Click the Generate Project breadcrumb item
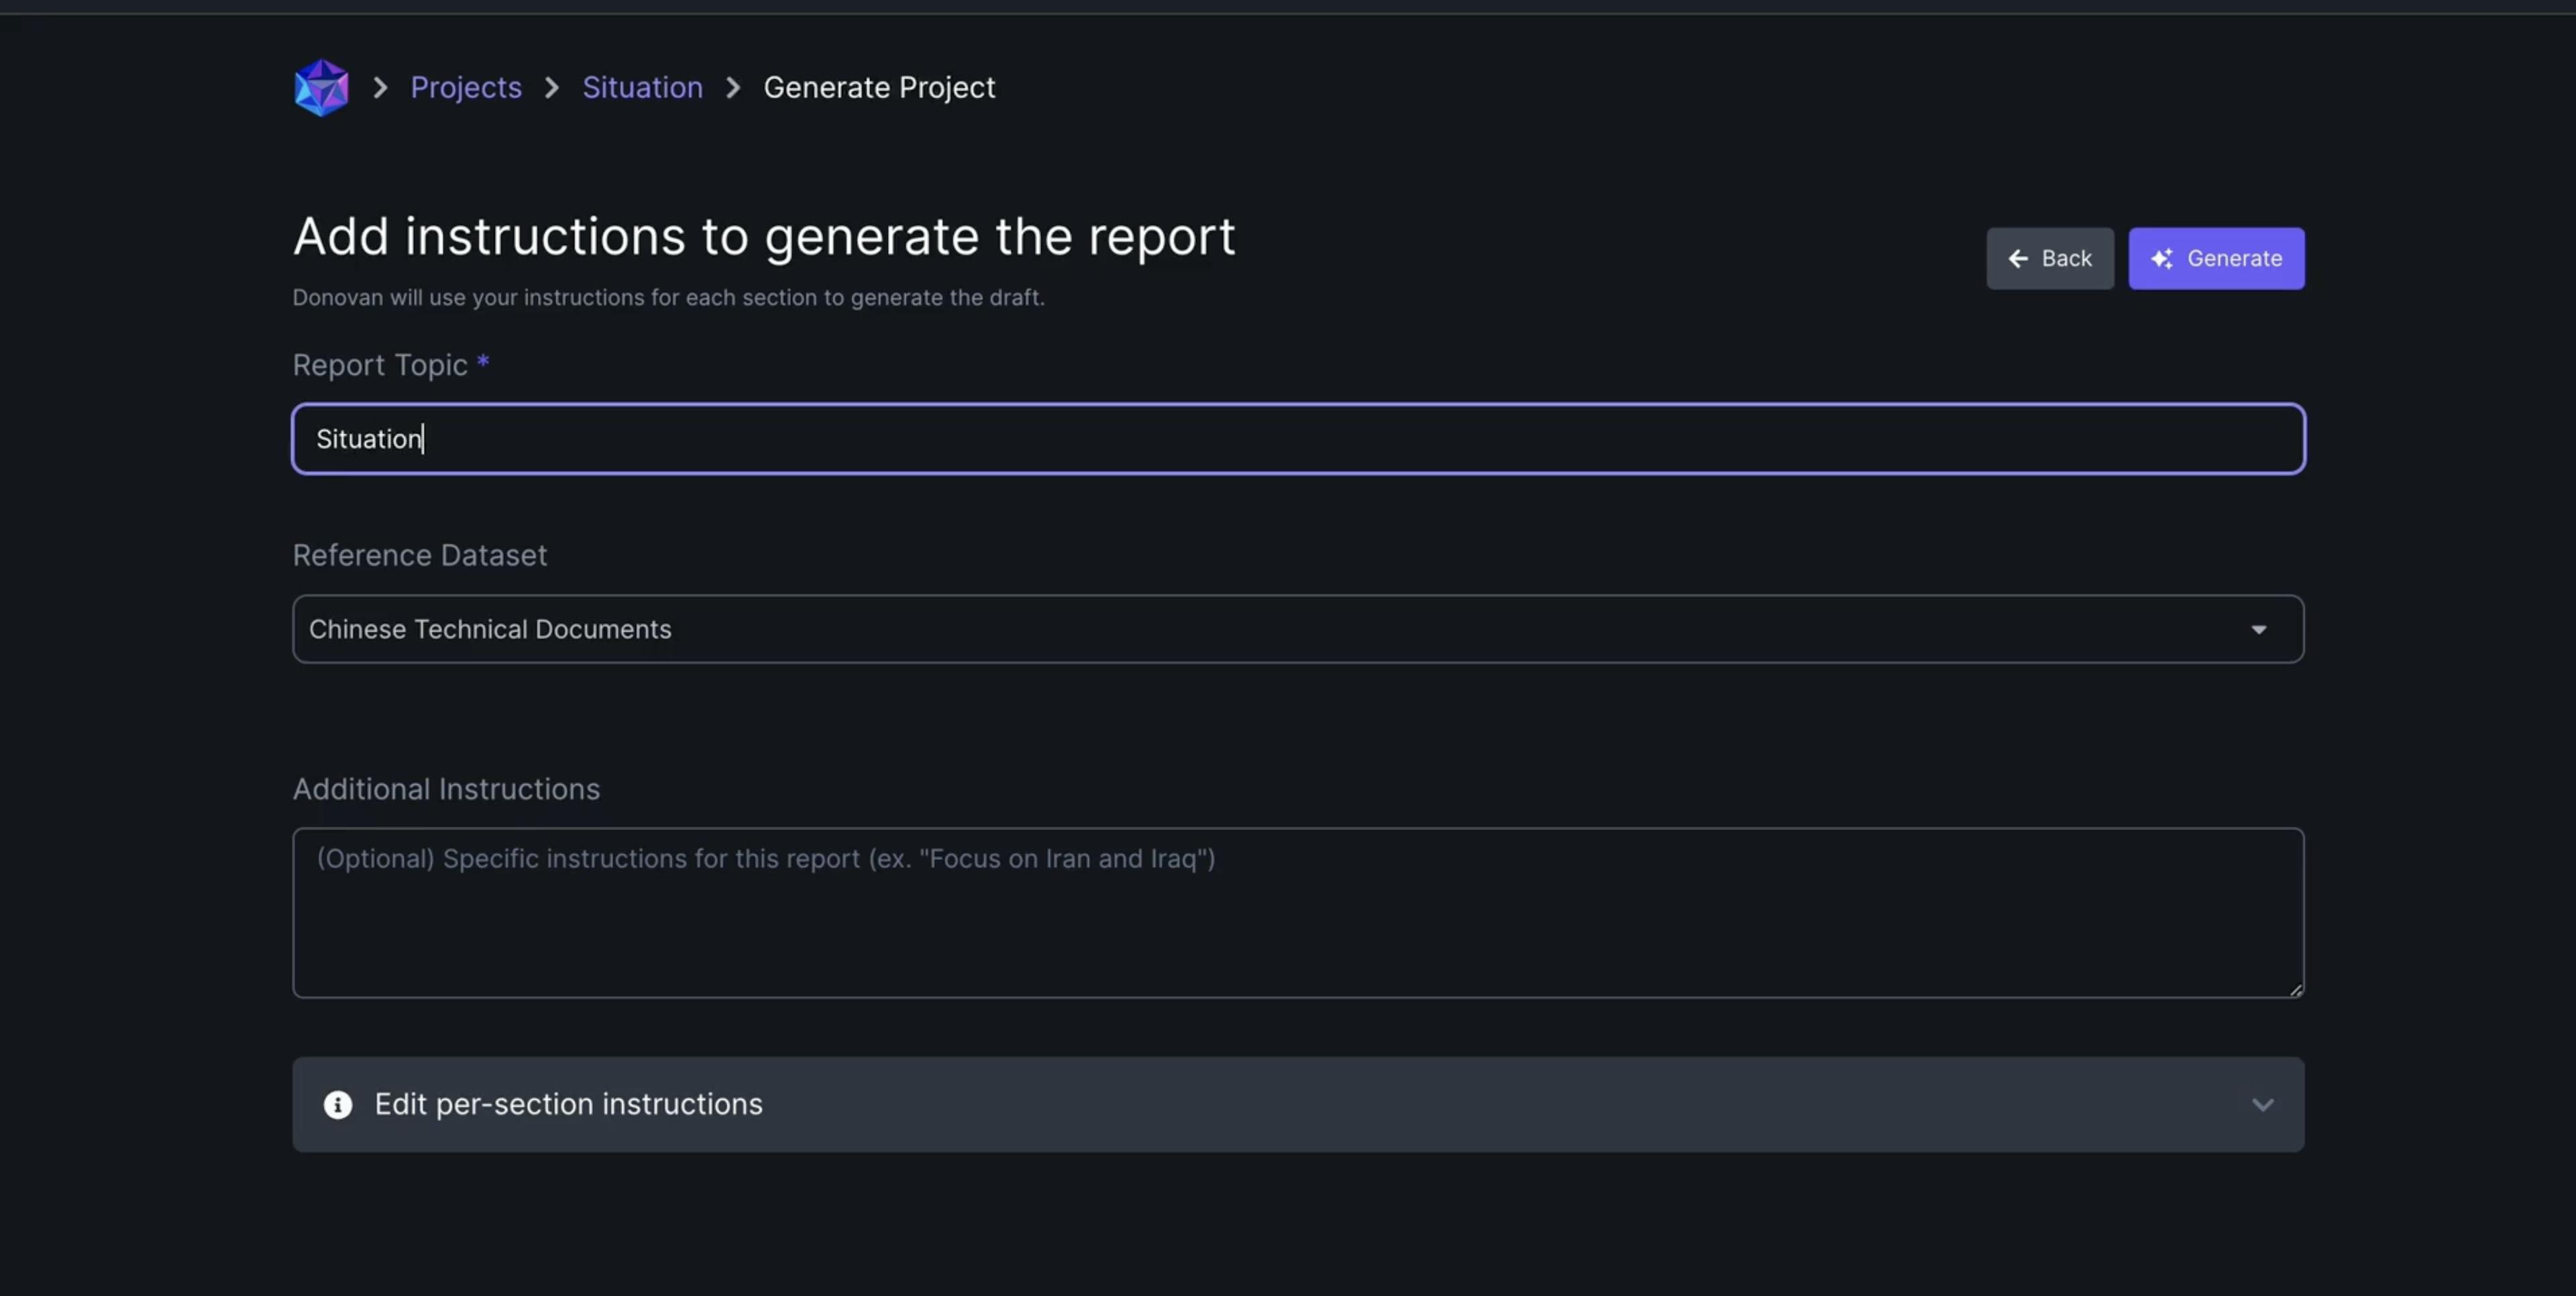 tap(879, 88)
